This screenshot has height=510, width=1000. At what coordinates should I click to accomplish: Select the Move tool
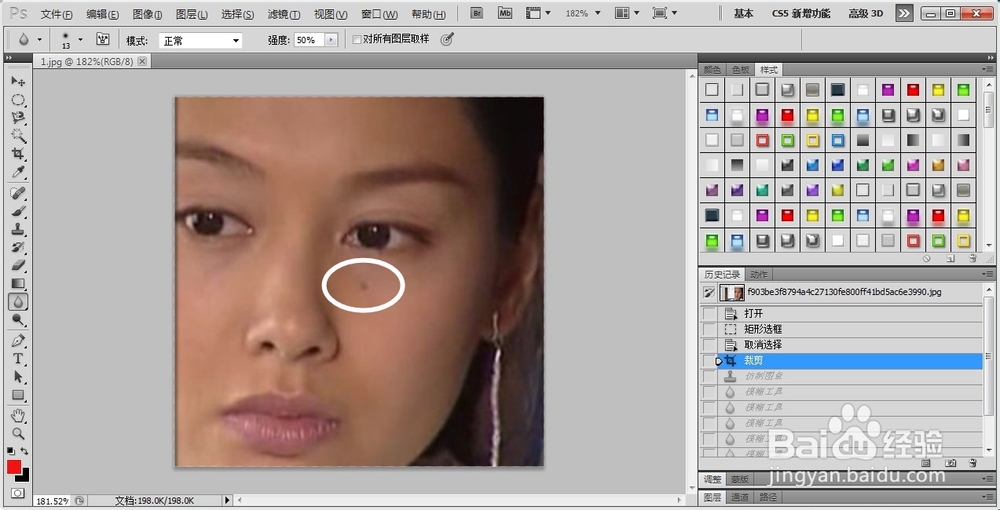coord(18,82)
